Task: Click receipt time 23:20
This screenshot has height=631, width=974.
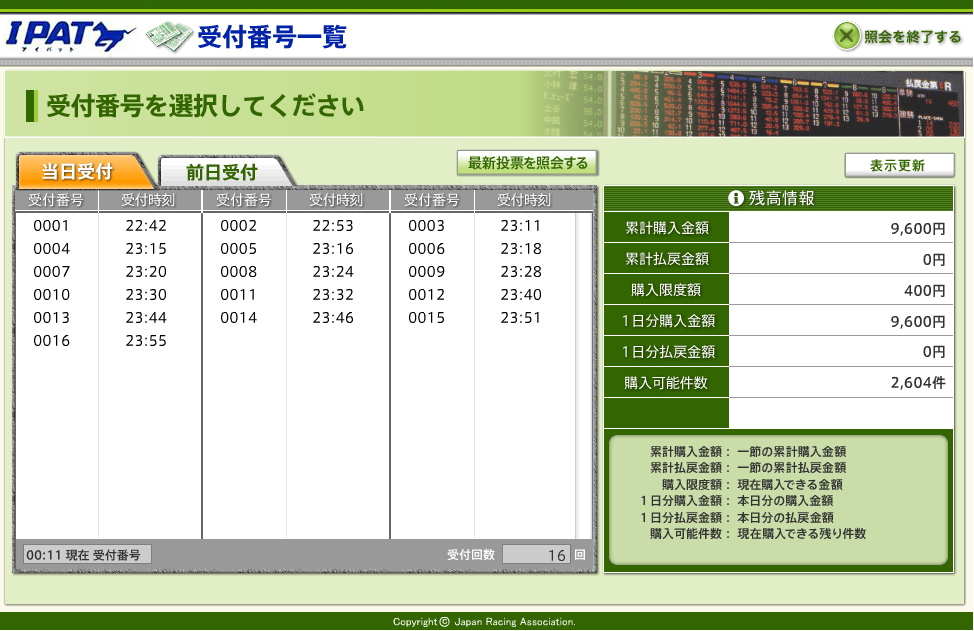Action: coord(146,272)
